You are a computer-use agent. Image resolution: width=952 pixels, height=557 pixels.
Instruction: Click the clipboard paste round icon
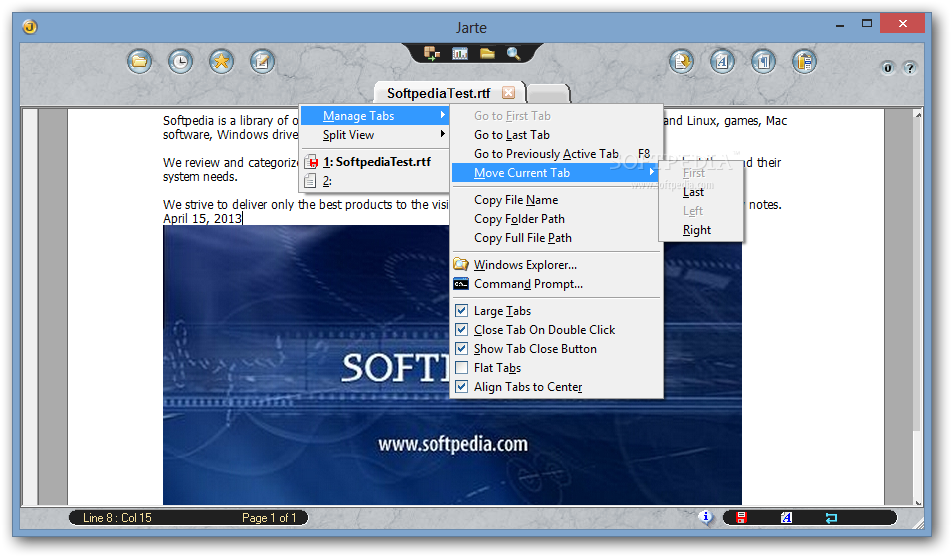tap(804, 61)
